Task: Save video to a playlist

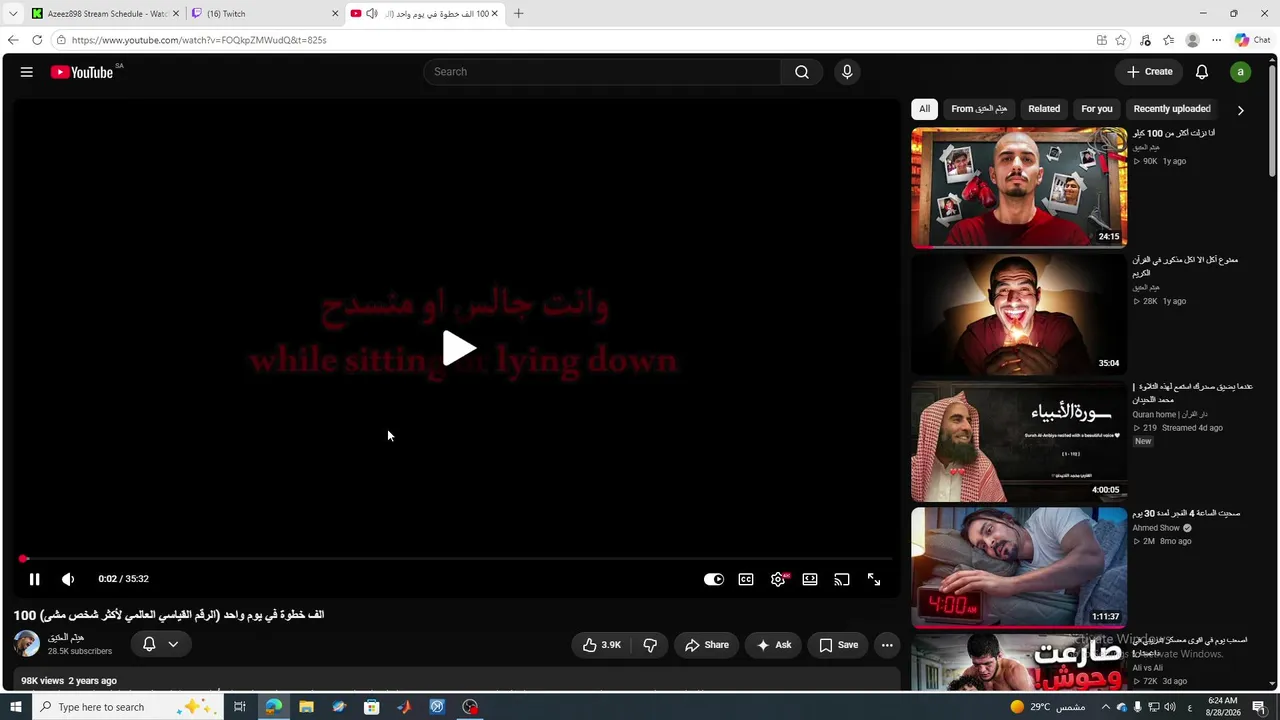Action: click(x=838, y=645)
